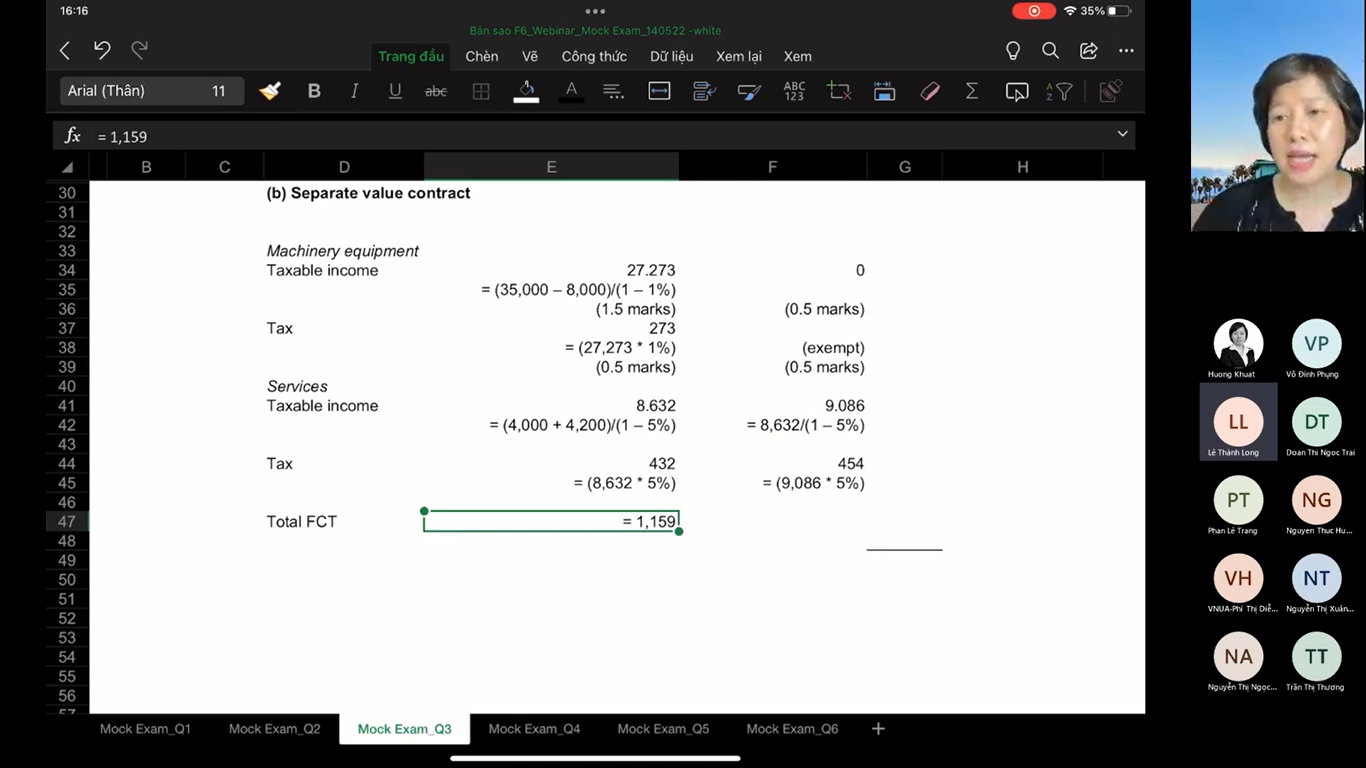Merge cells with the merge icon
Viewport: 1366px width, 768px height.
tap(659, 91)
